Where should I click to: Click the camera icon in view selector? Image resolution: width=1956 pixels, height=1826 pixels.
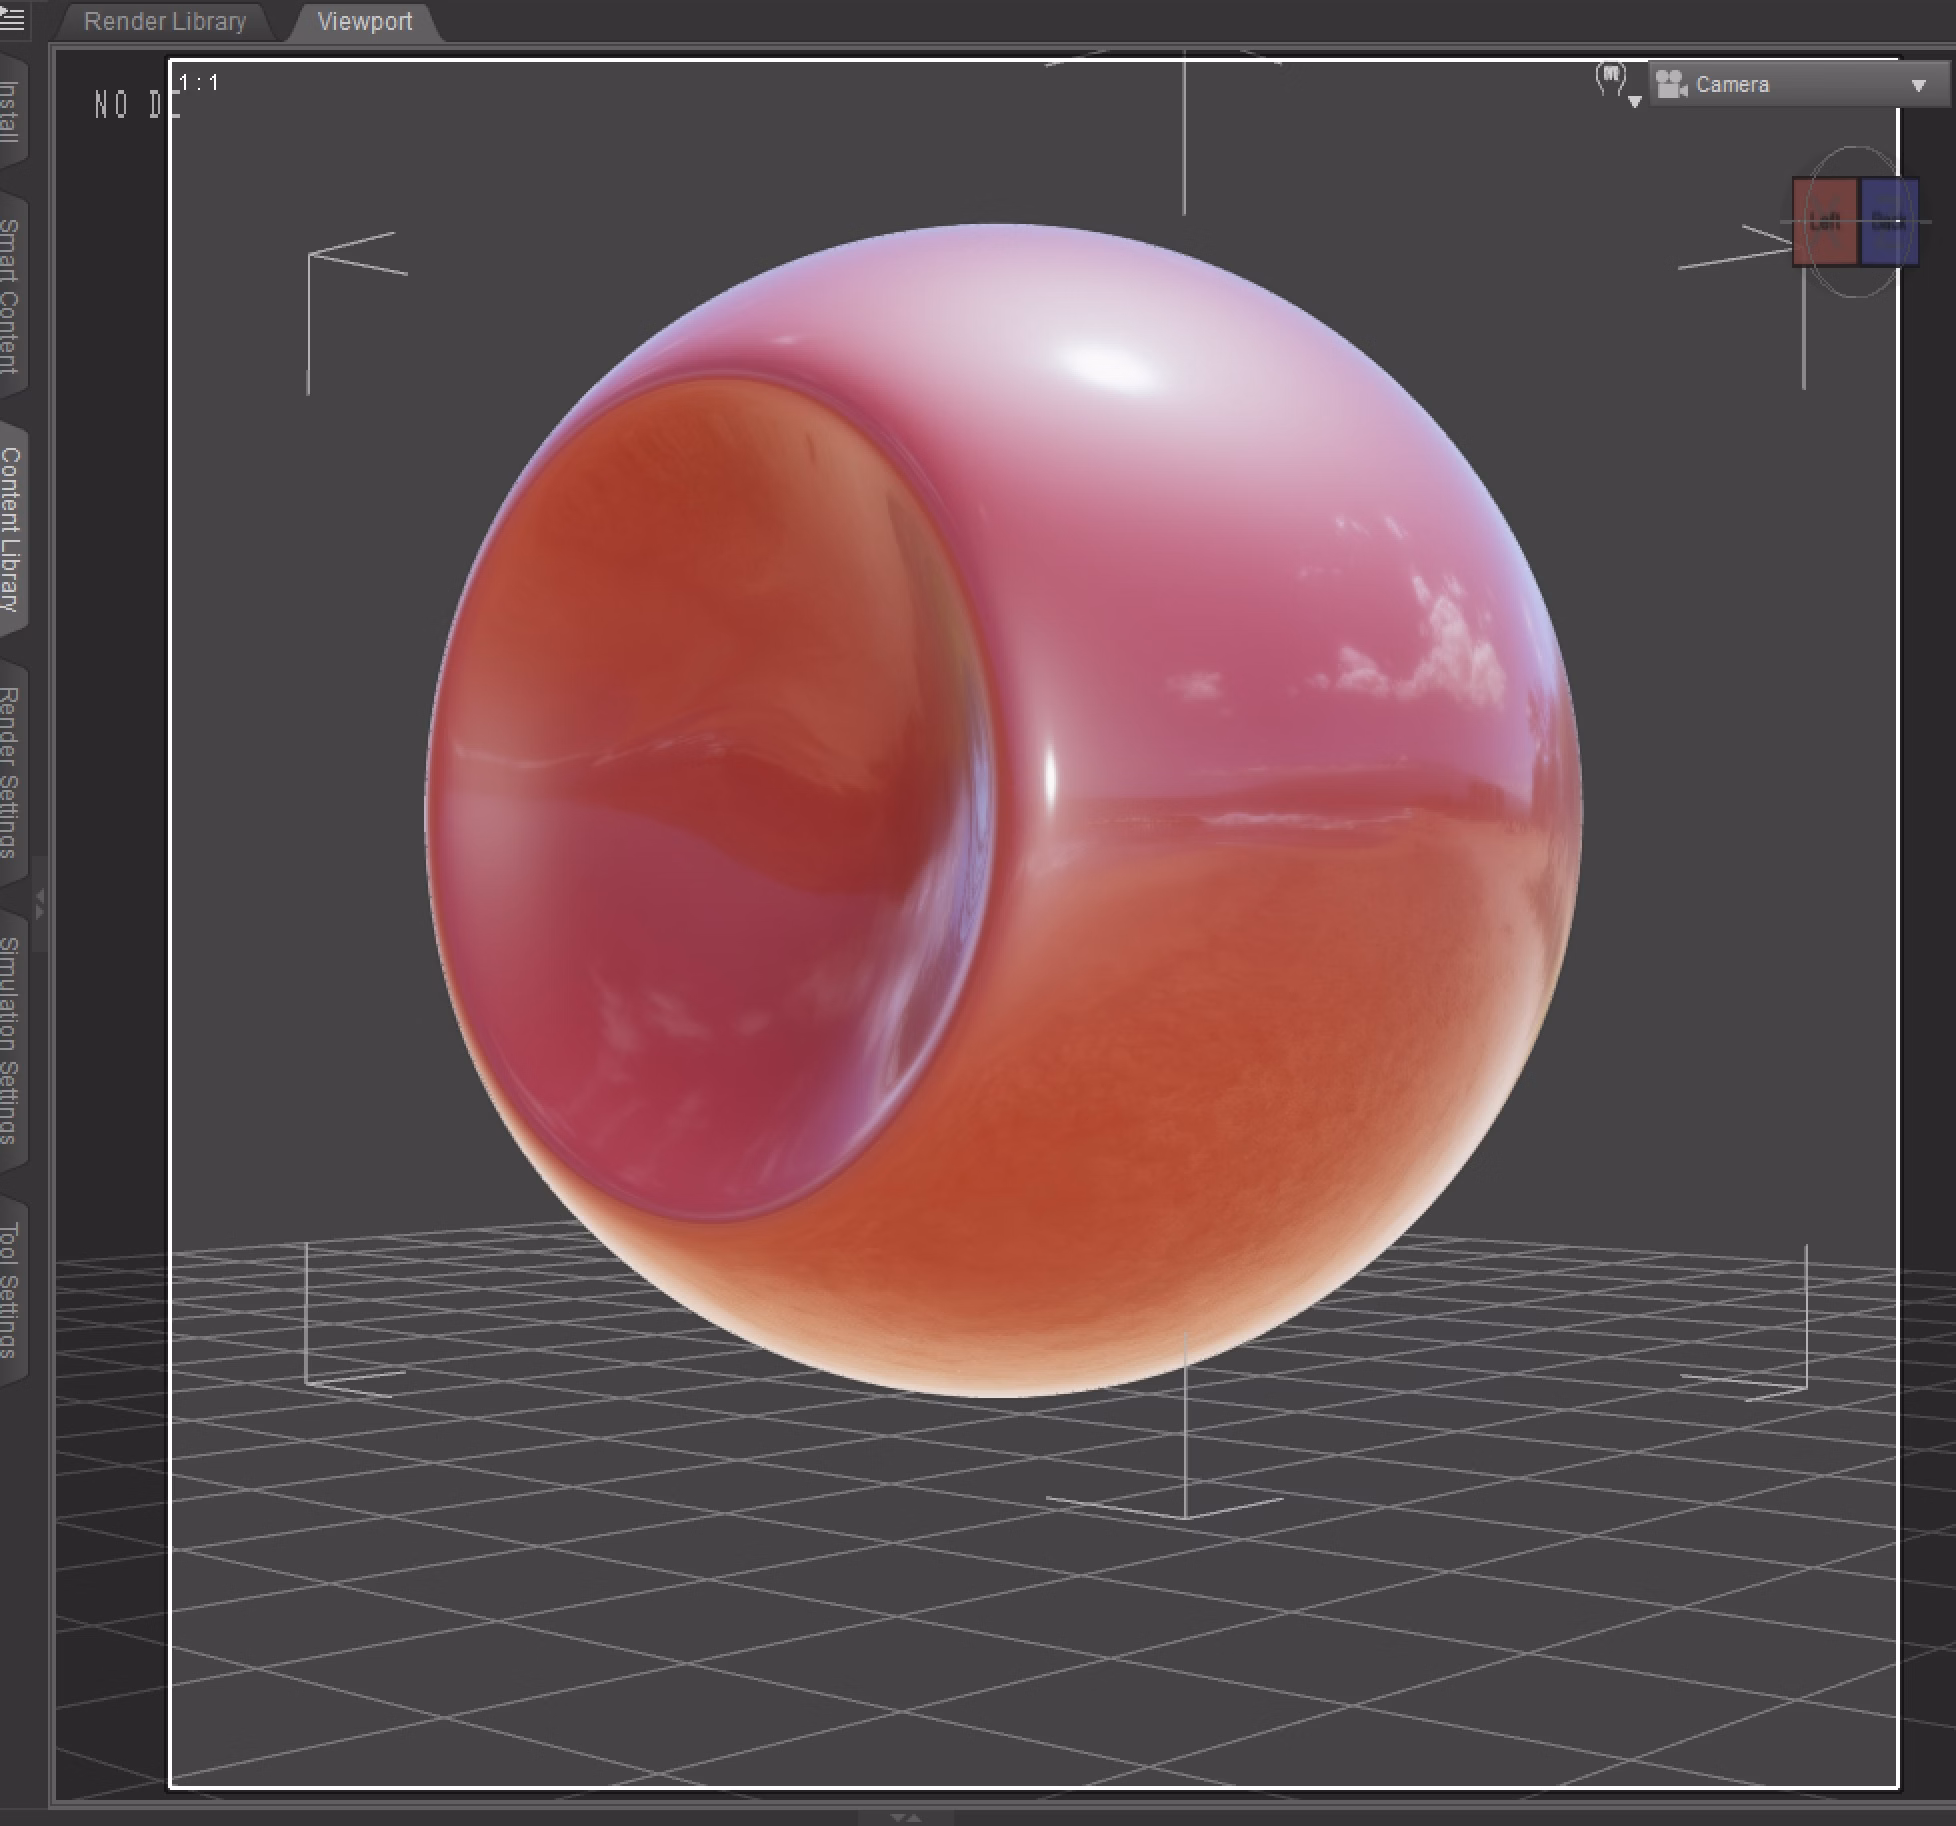1671,84
